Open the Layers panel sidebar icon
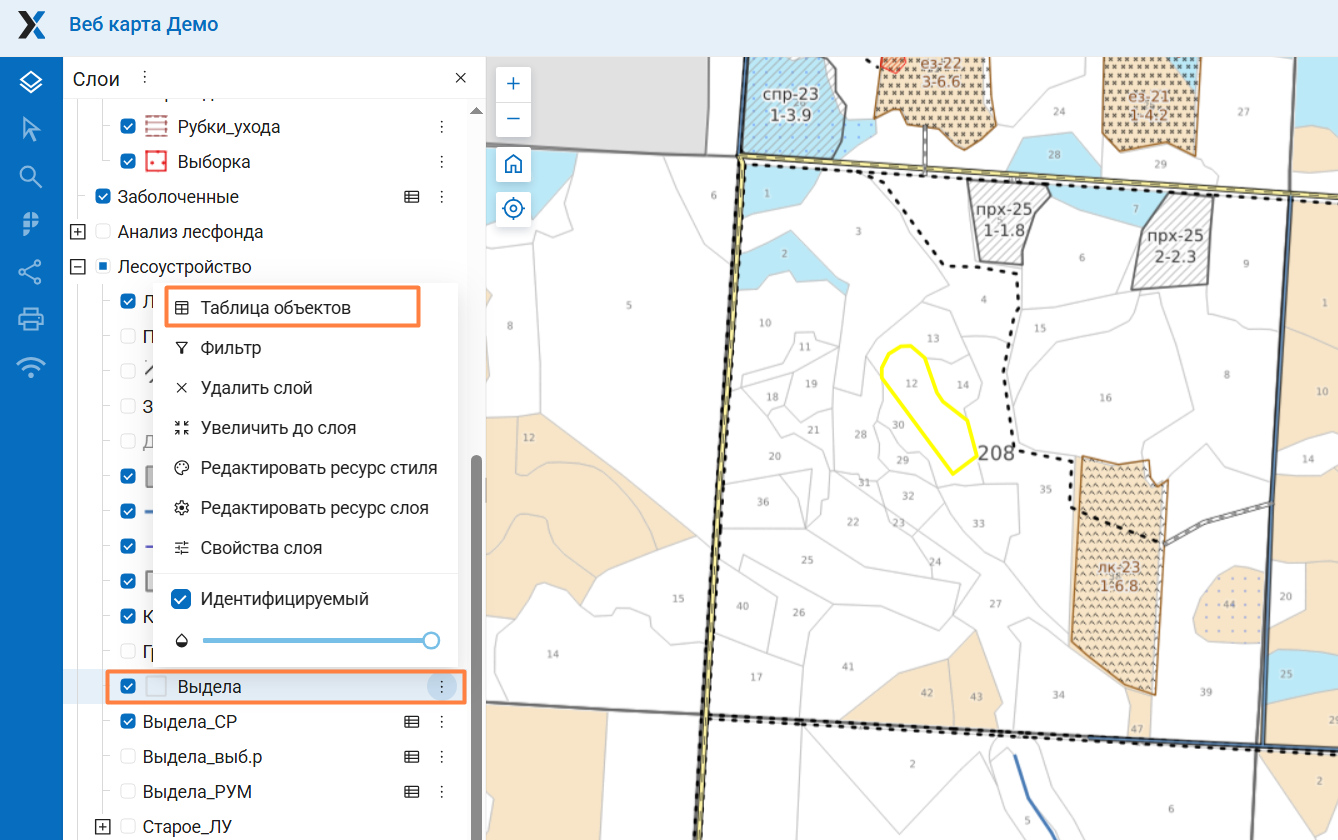This screenshot has width=1338, height=840. (x=31, y=82)
